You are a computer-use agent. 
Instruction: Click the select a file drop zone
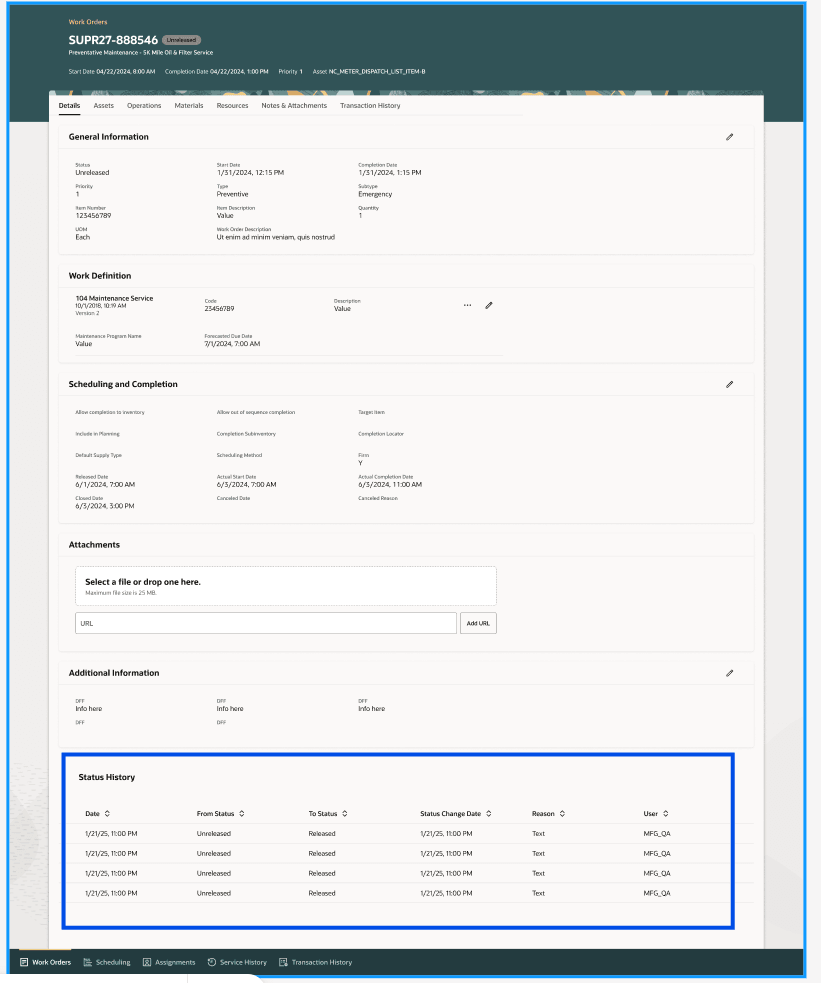click(x=283, y=586)
